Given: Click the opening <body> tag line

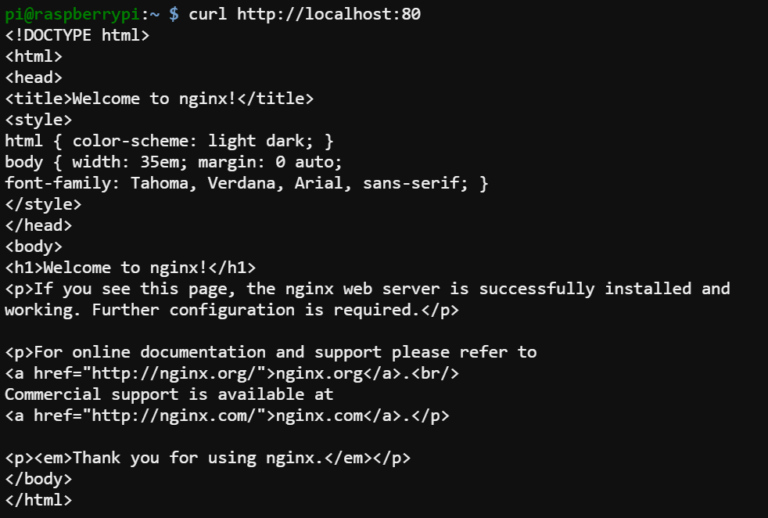Looking at the screenshot, I should pos(33,246).
